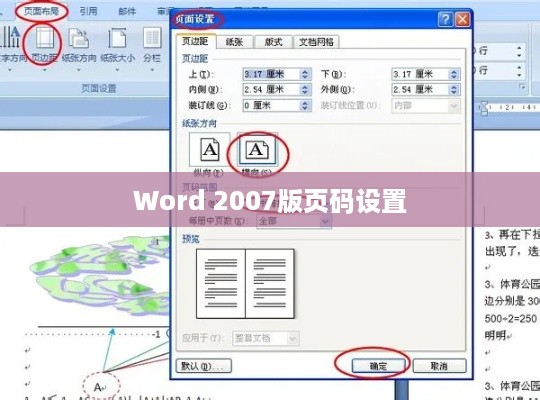Adjust the 内侧 margin spinner arrows
Screen dimensions: 540x400
[x=305, y=90]
